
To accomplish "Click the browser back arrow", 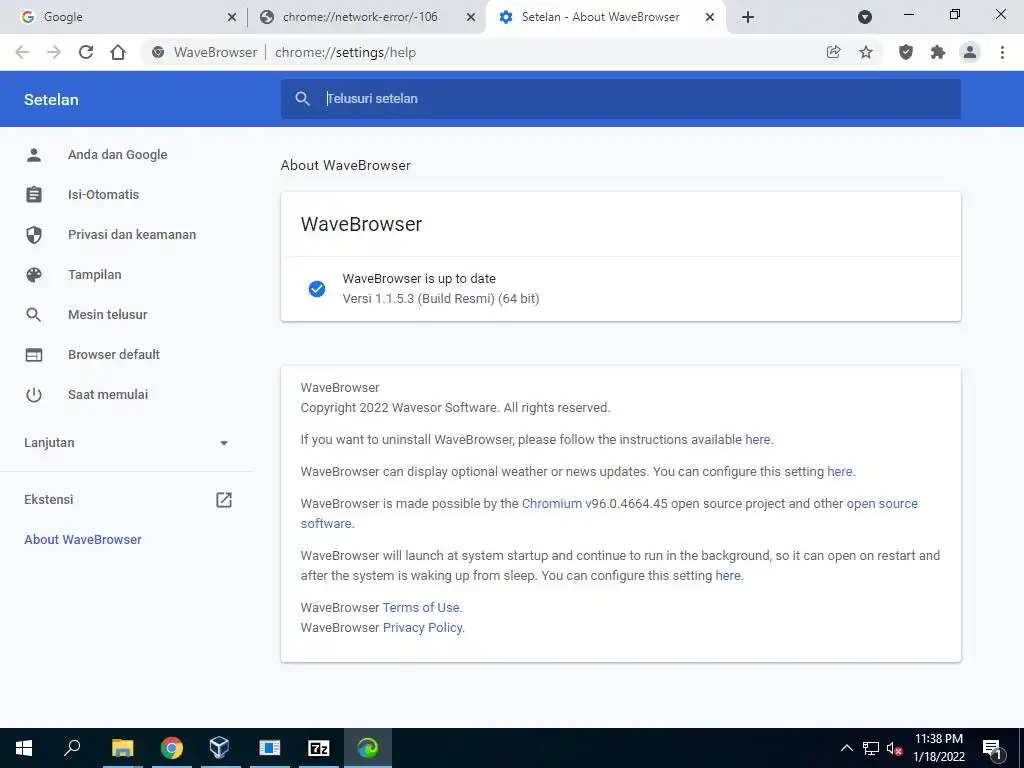I will tap(22, 52).
